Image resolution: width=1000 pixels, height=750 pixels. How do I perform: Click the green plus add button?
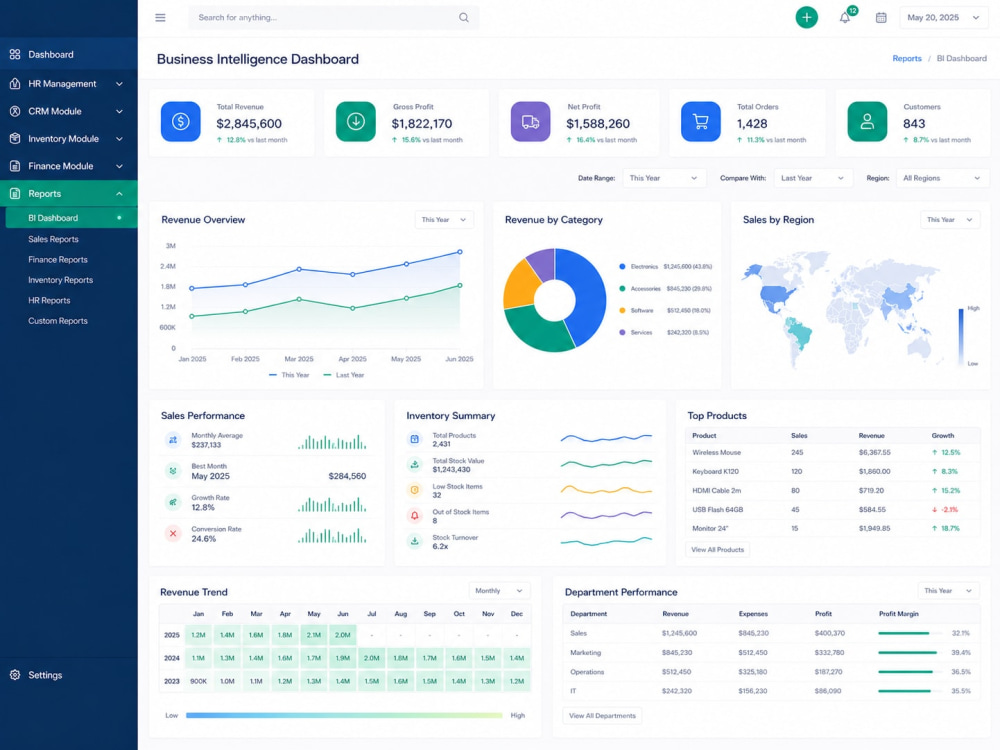806,17
